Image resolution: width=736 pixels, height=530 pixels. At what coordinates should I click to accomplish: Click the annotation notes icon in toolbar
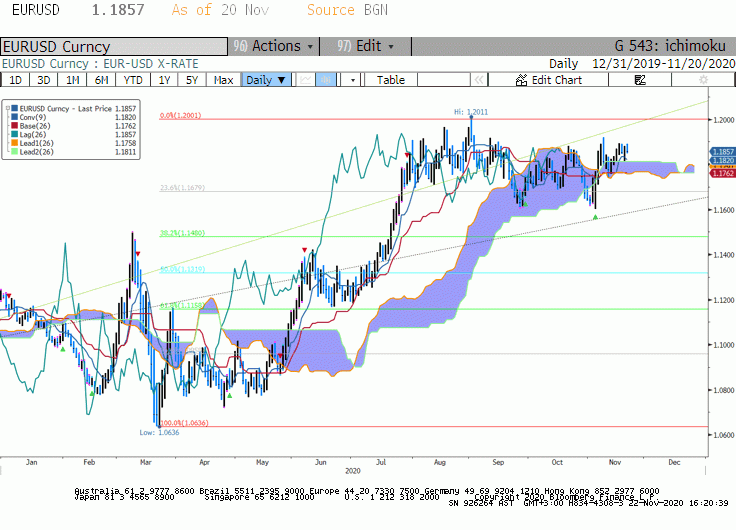[x=640, y=80]
